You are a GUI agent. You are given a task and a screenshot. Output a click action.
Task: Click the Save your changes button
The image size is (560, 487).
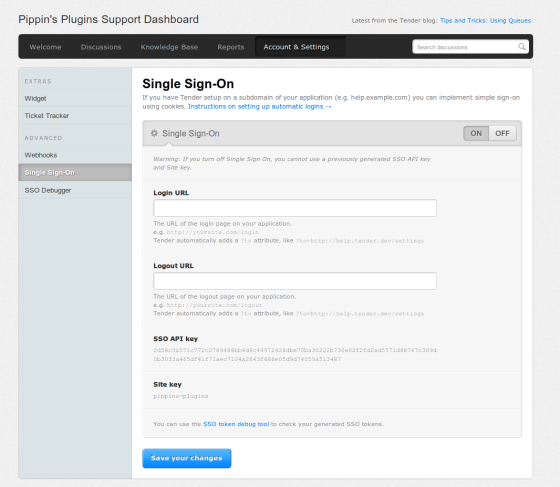tap(187, 458)
